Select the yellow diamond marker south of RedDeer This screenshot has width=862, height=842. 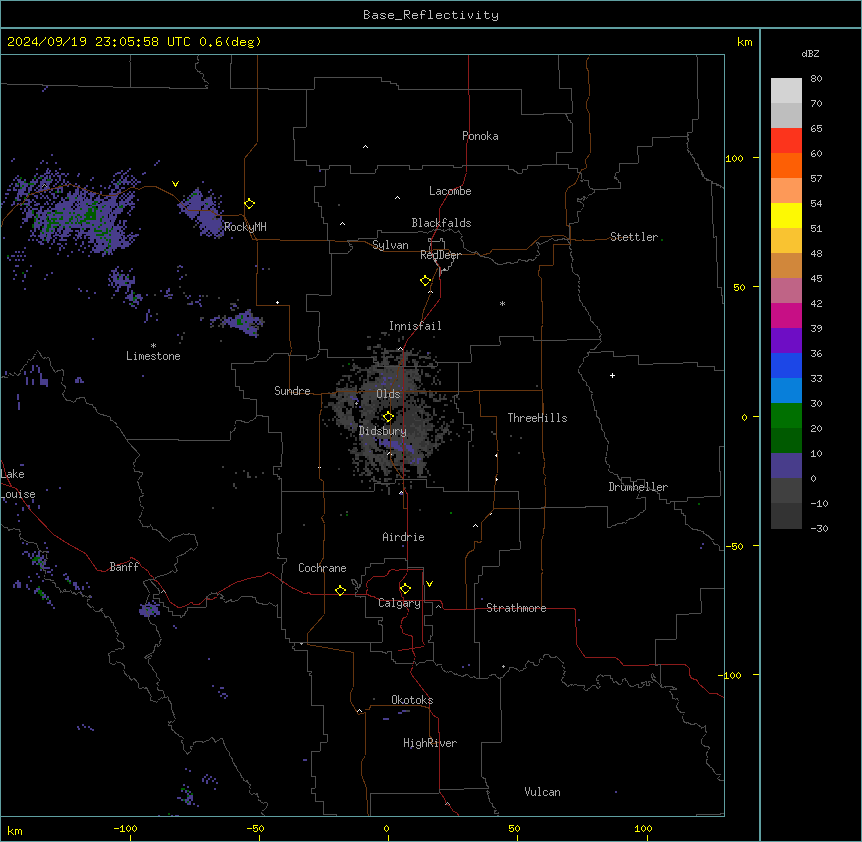pyautogui.click(x=426, y=281)
